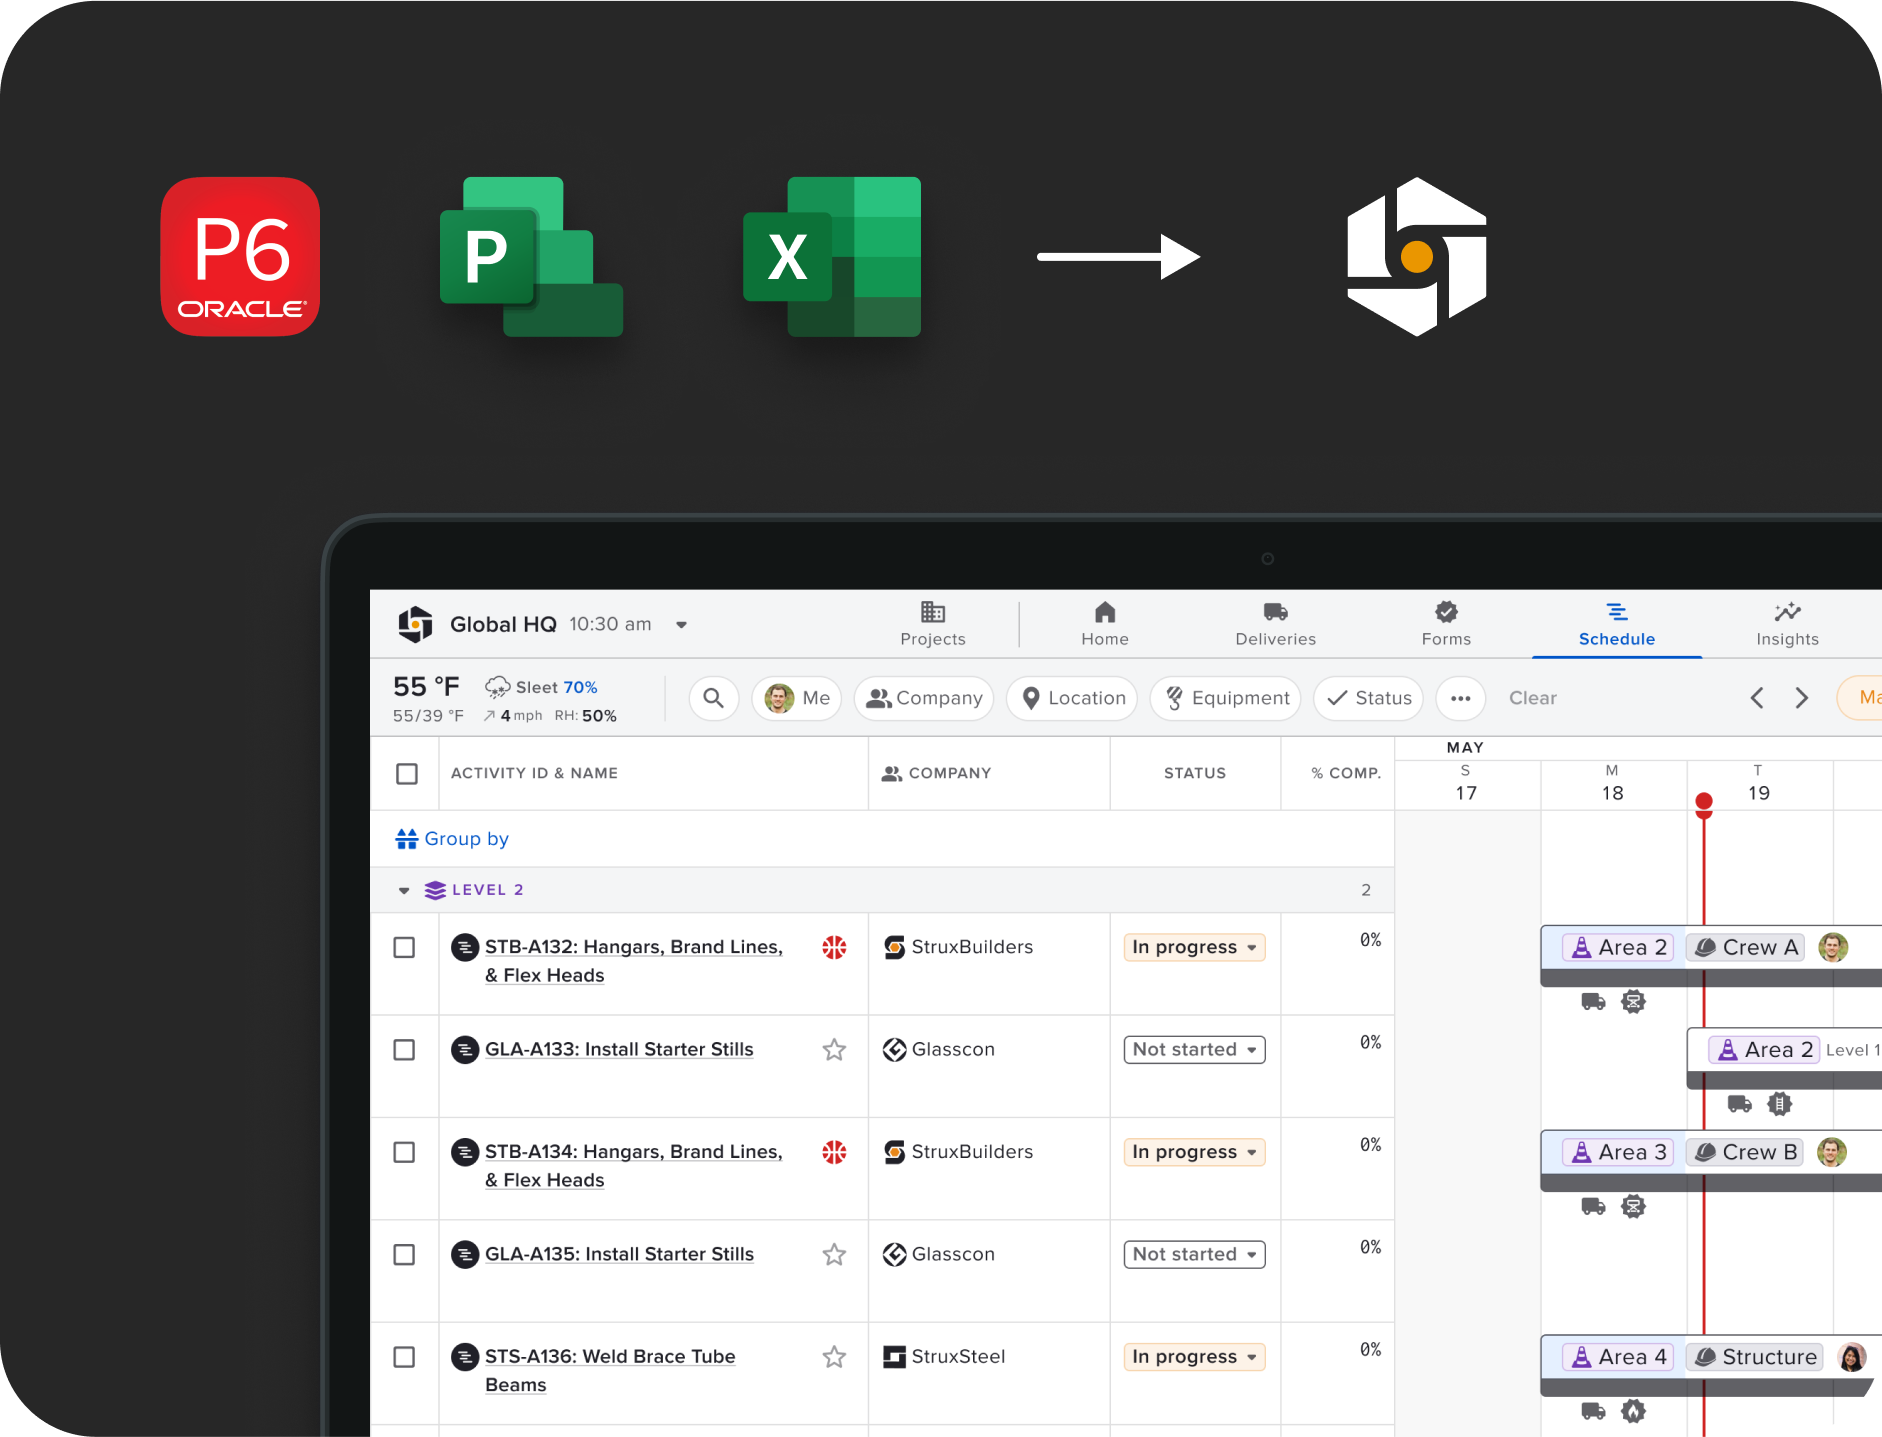This screenshot has width=1882, height=1437.
Task: Switch to the Deliveries tab
Action: 1275,624
